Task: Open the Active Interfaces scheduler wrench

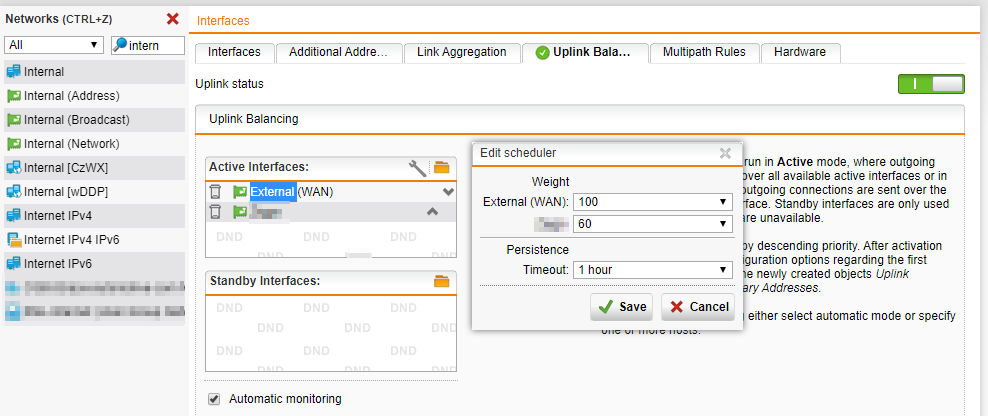Action: click(x=418, y=167)
